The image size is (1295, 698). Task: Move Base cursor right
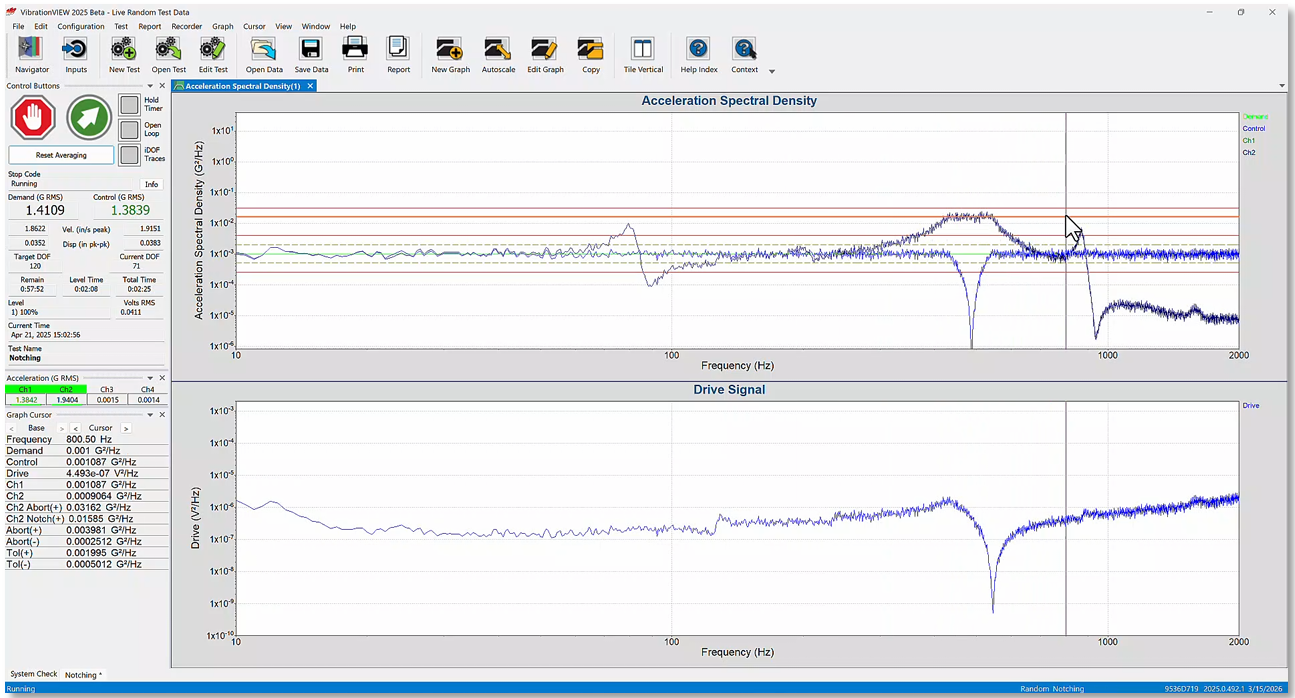[62, 428]
